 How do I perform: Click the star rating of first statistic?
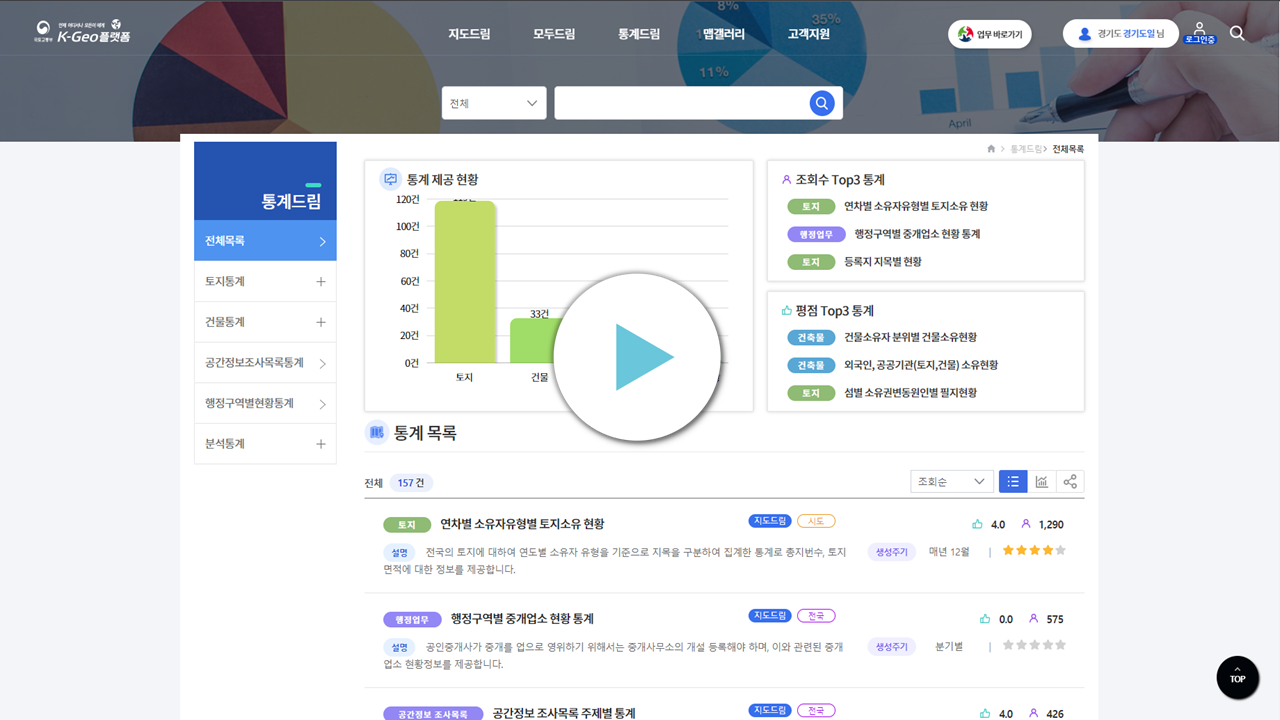click(1034, 551)
